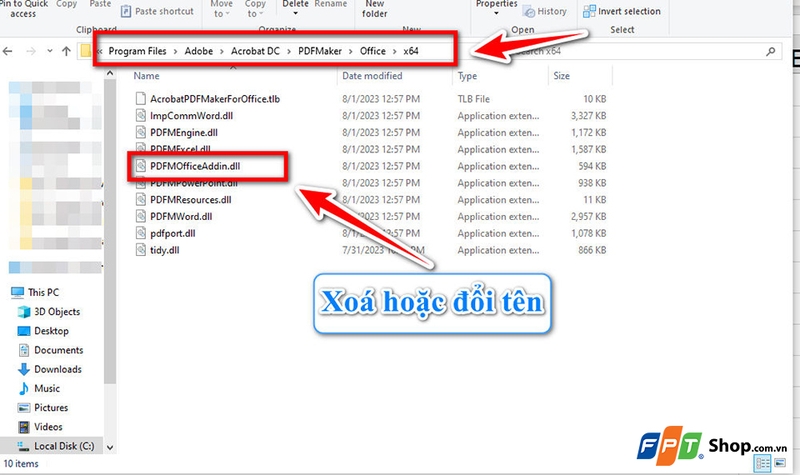
Task: Switch to Details view icon
Action: coord(763,464)
